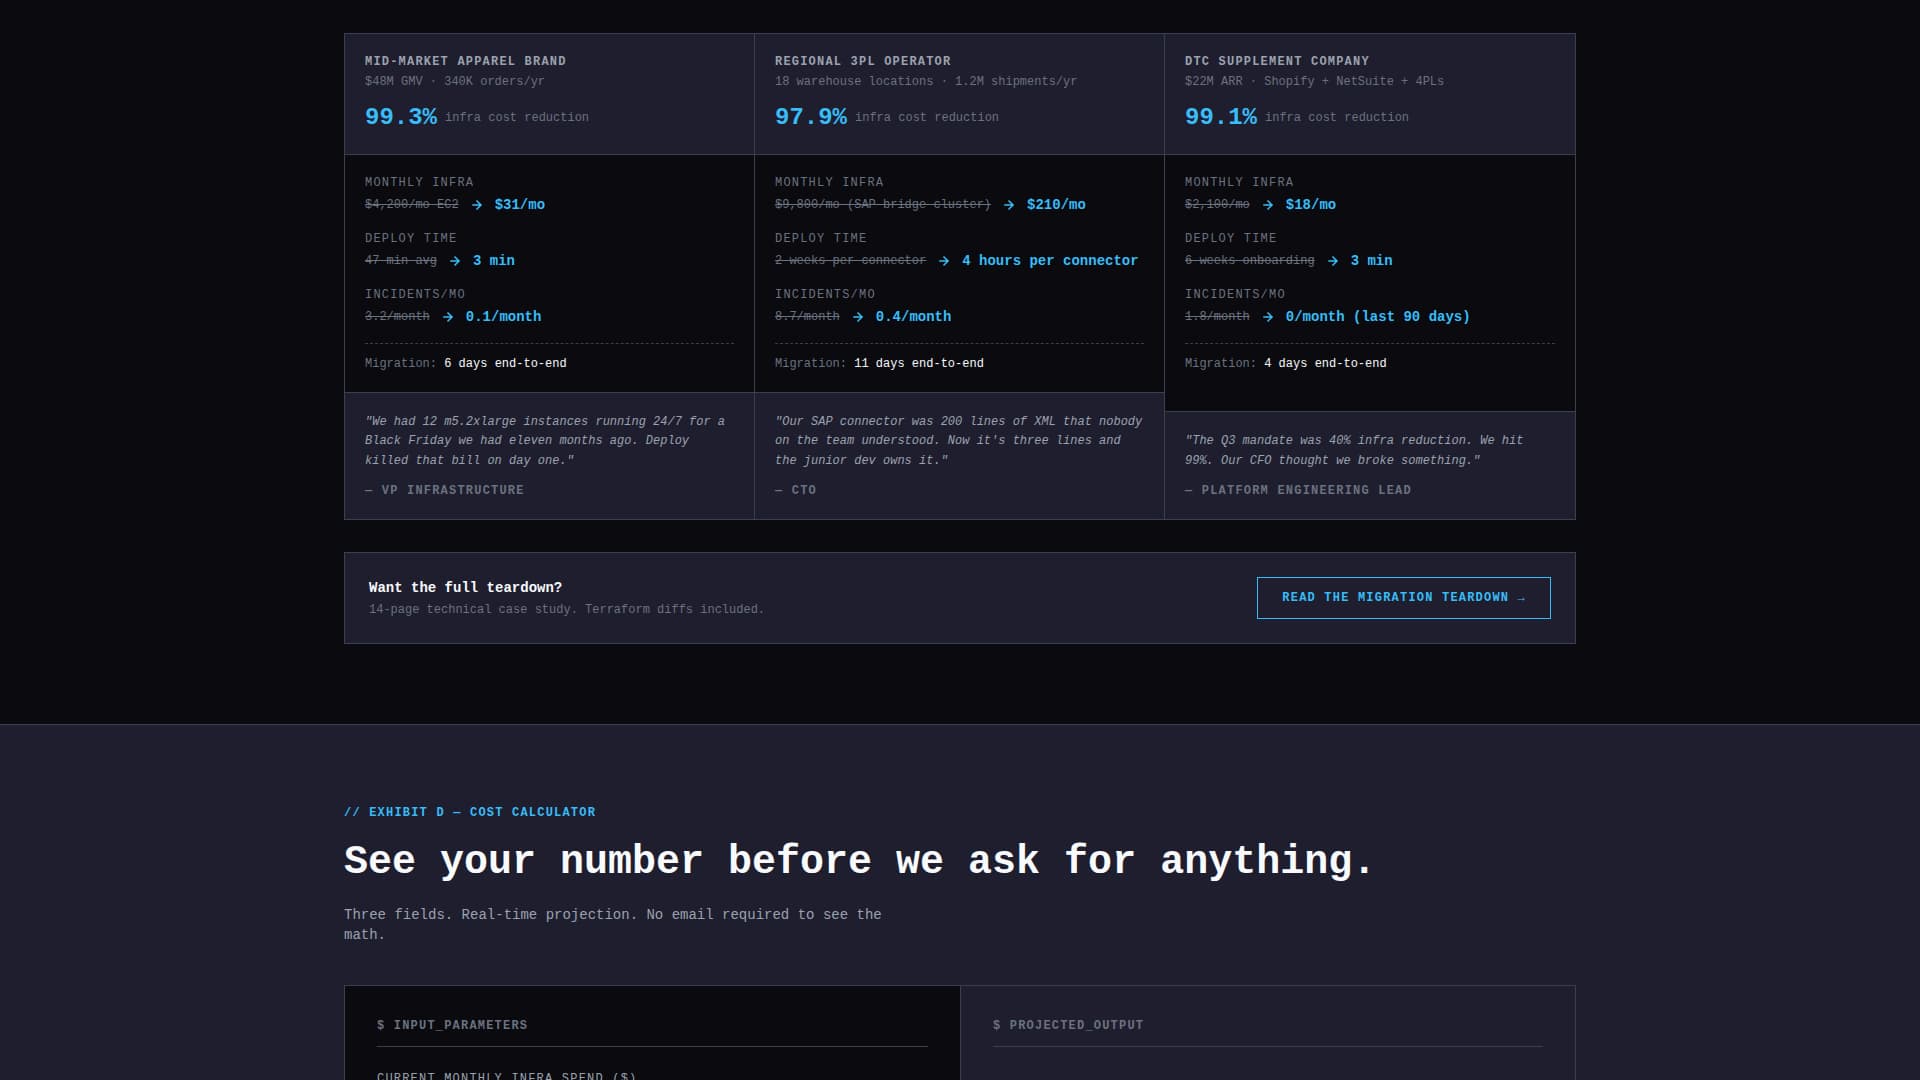Image resolution: width=1920 pixels, height=1080 pixels.
Task: Click Three fields. Real-time projection paragraph
Action: 613,925
